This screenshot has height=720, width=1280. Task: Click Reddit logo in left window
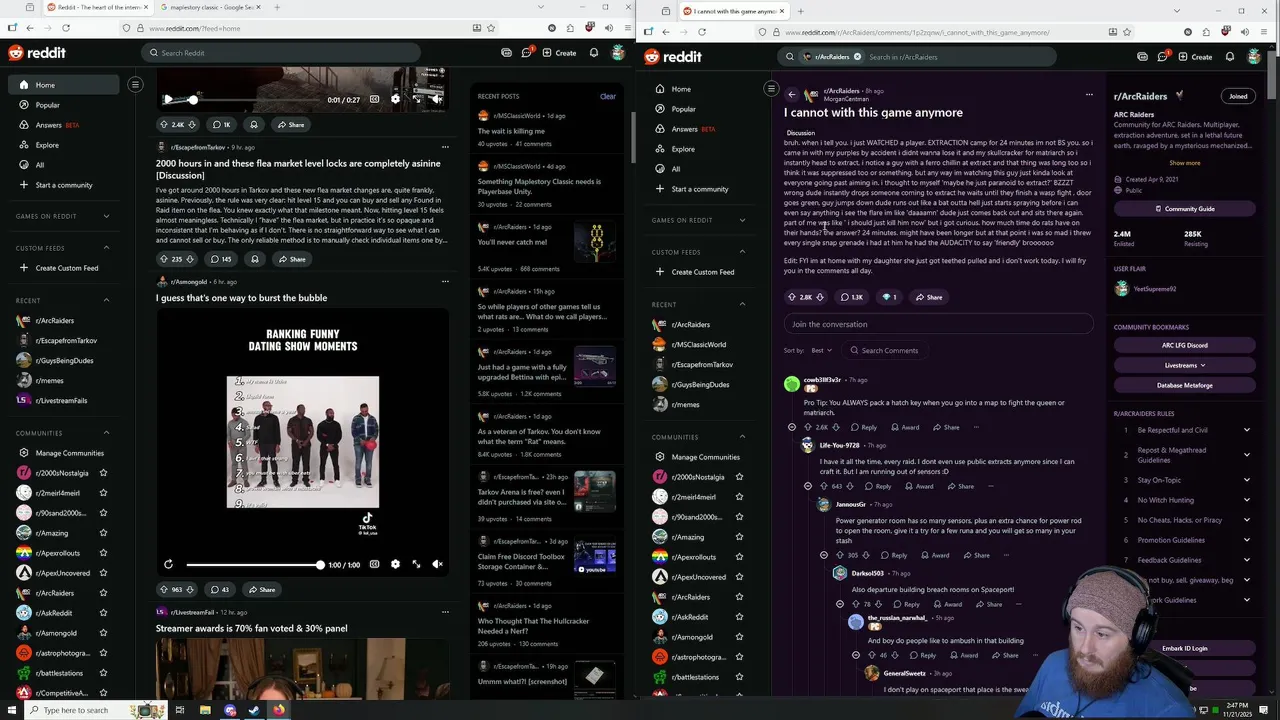pos(37,53)
